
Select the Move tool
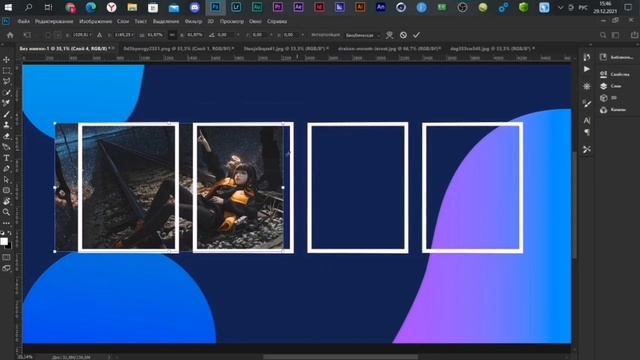tap(7, 60)
